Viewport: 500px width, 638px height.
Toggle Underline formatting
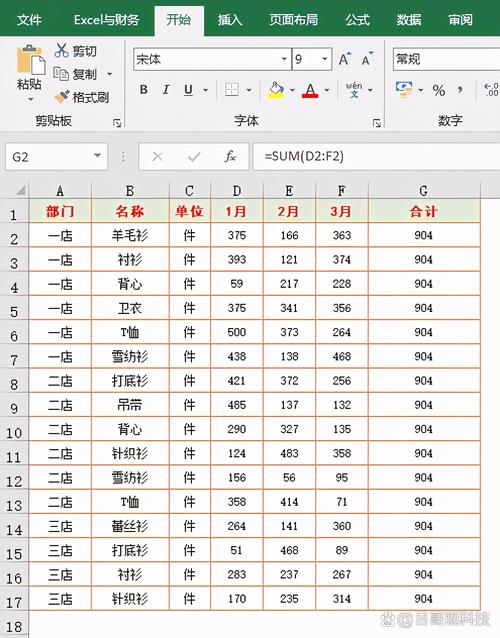coord(188,90)
